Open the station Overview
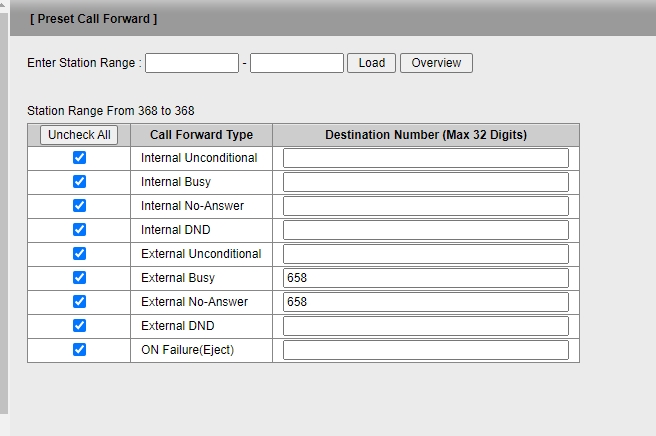 (436, 63)
